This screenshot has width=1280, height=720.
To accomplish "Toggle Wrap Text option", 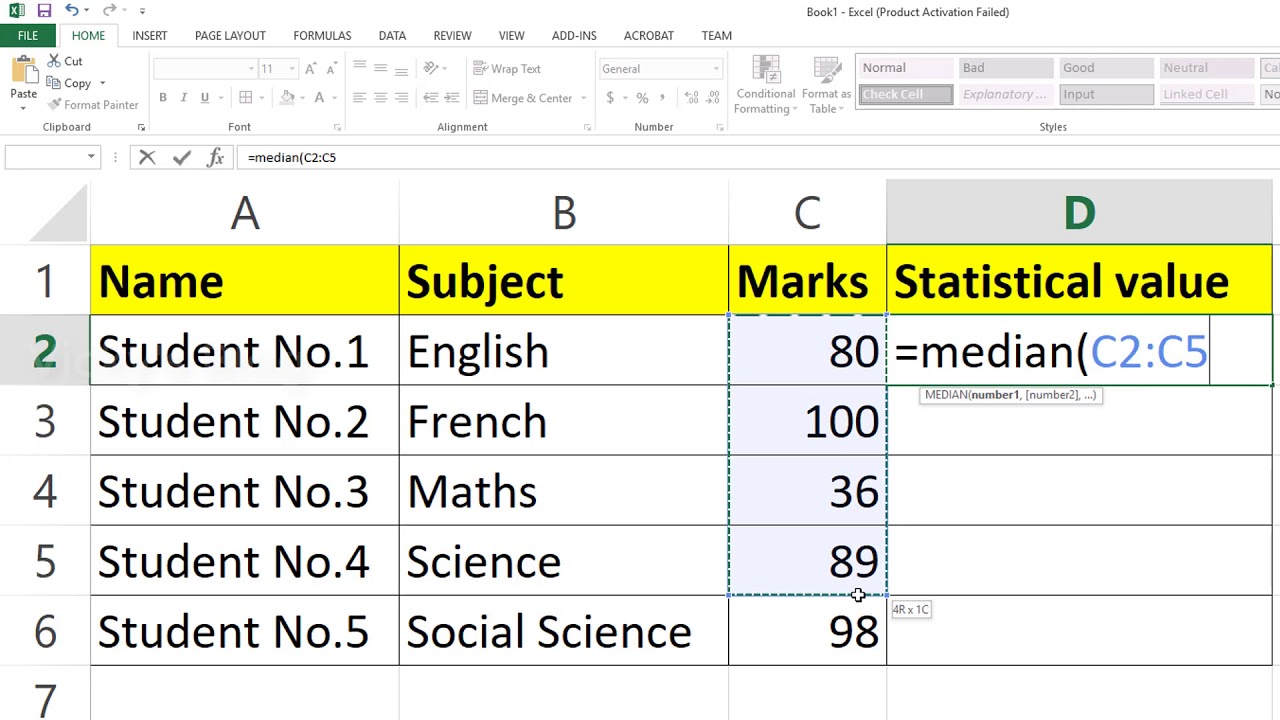I will 507,69.
